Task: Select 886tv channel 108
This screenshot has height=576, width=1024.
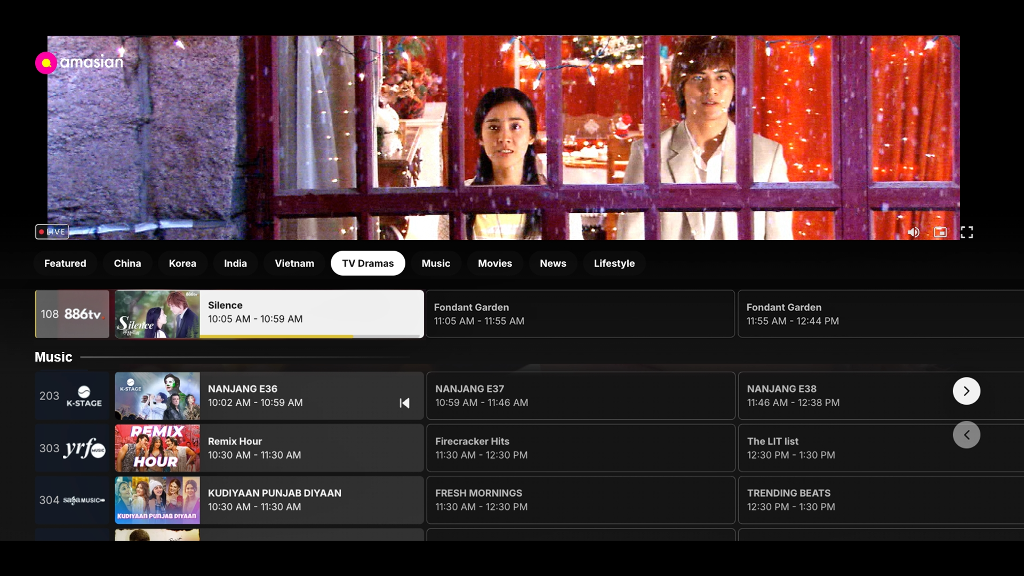Action: click(72, 314)
